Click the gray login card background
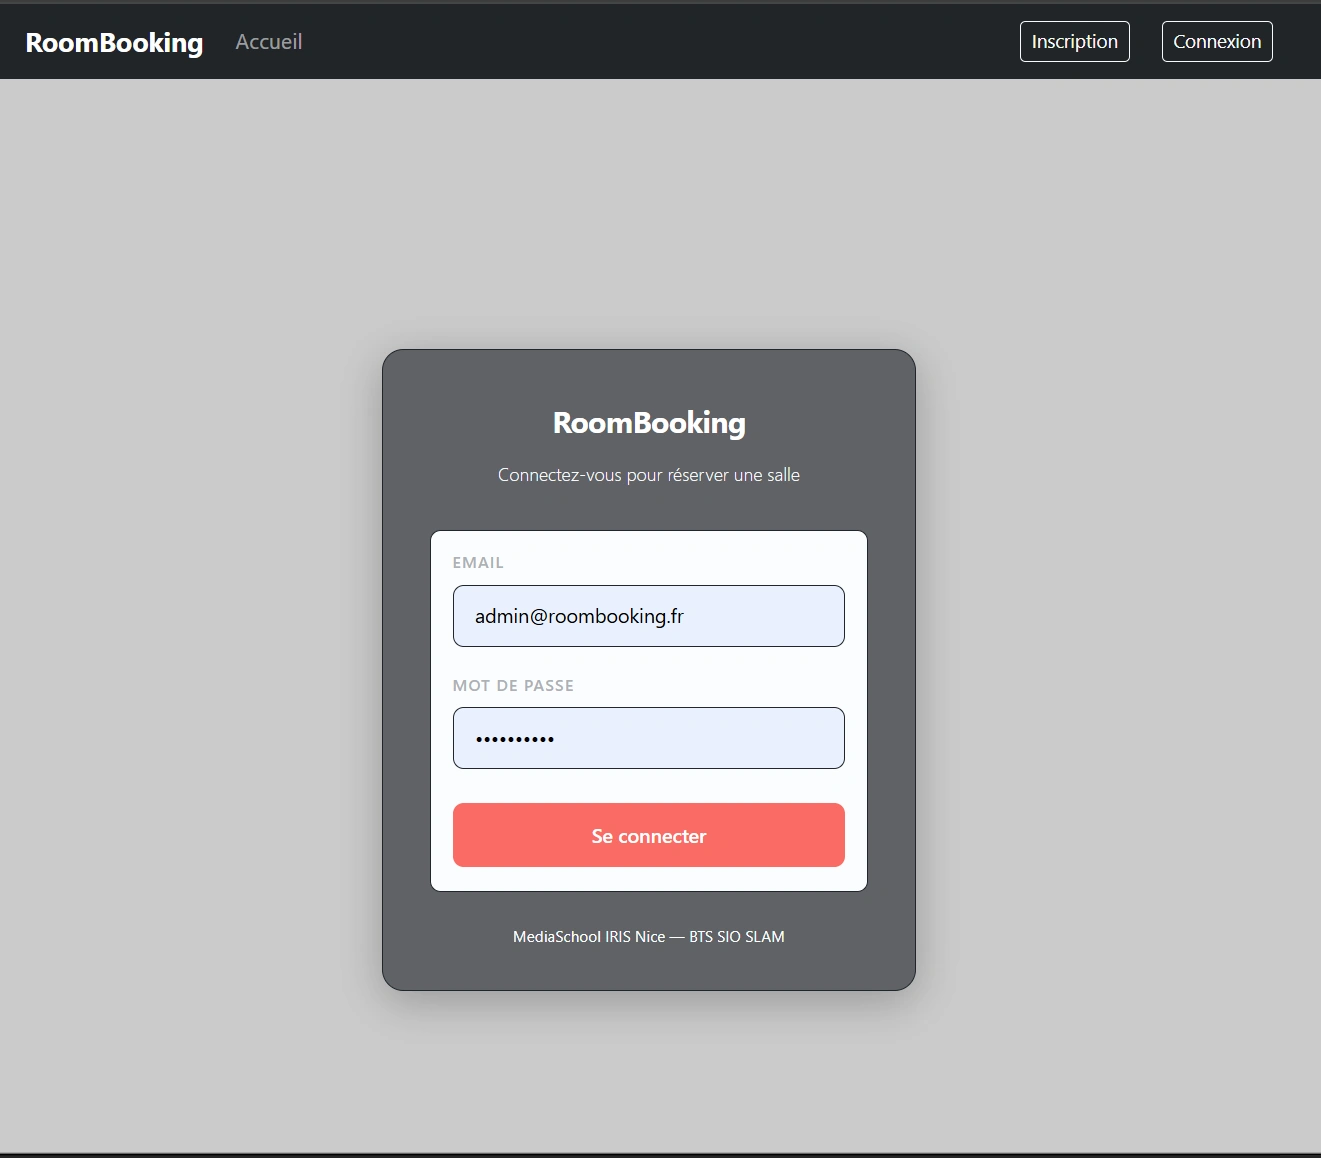Image resolution: width=1321 pixels, height=1158 pixels. 648,380
